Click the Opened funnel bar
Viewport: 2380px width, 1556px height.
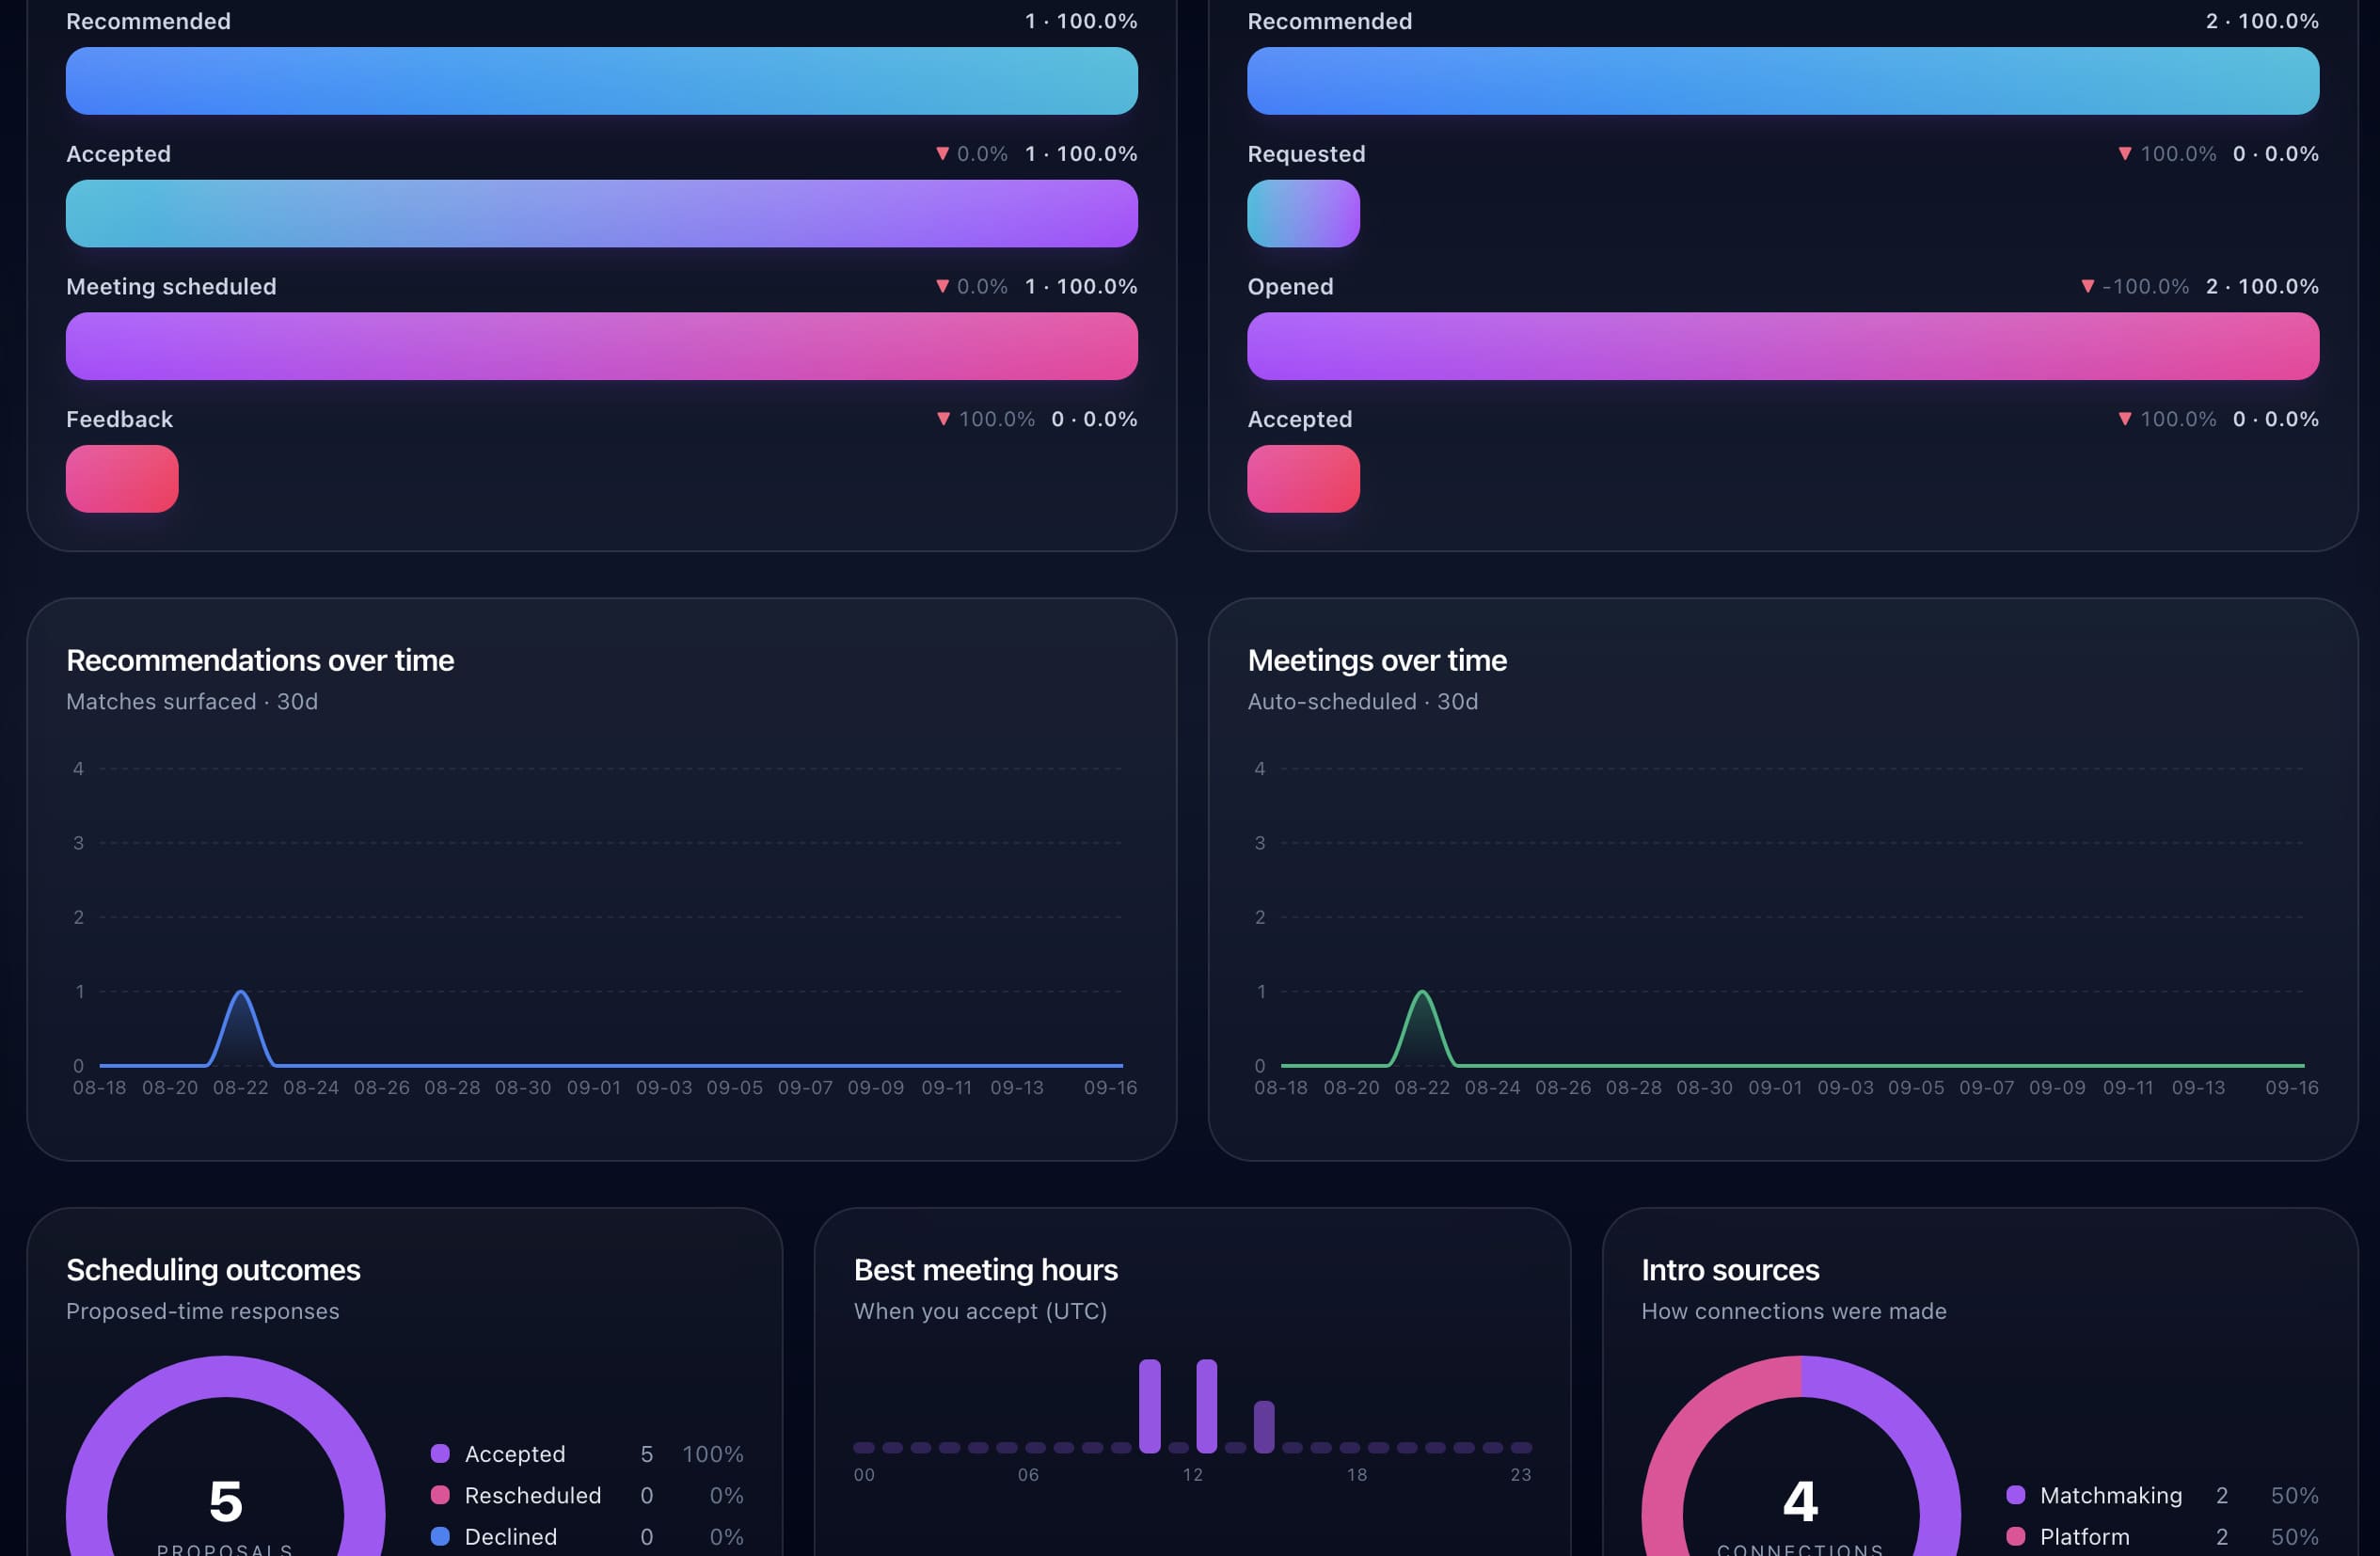tap(1783, 346)
